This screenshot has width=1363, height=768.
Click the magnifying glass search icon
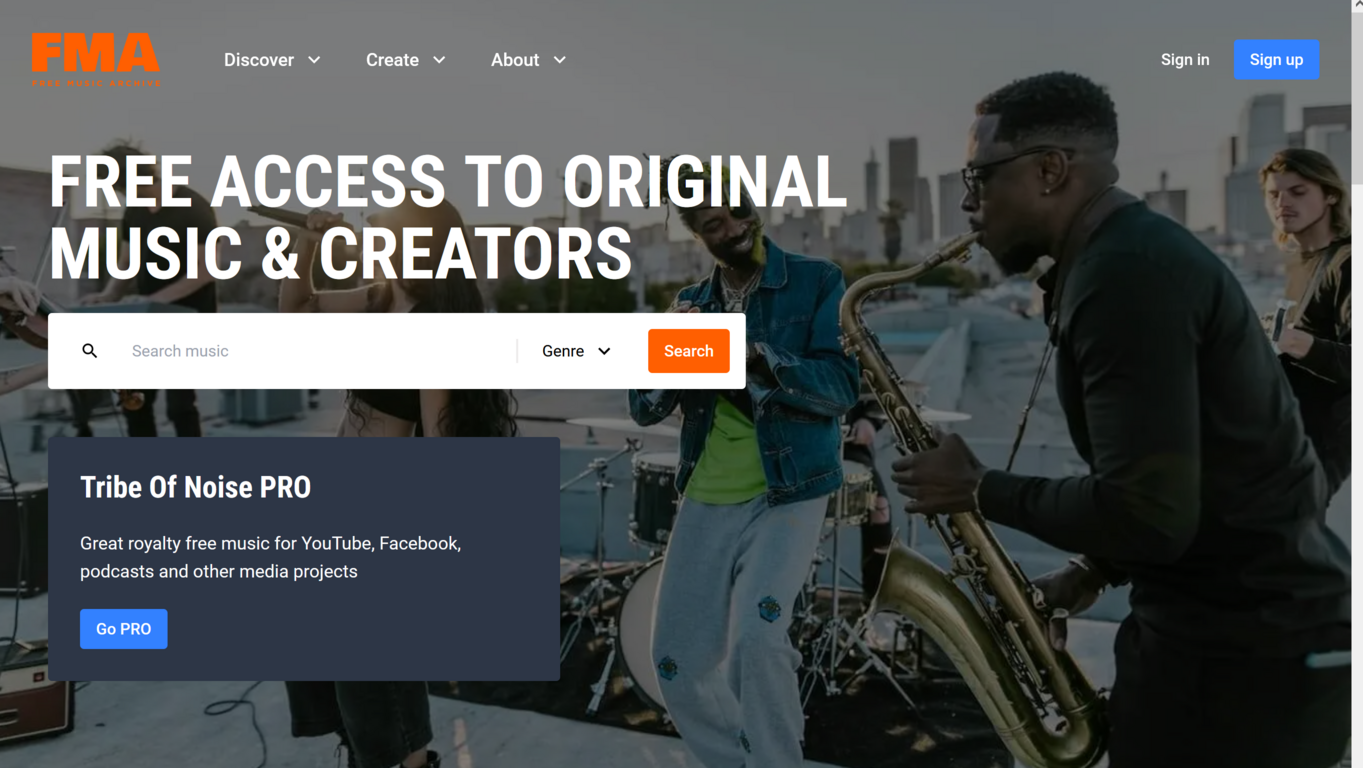90,351
